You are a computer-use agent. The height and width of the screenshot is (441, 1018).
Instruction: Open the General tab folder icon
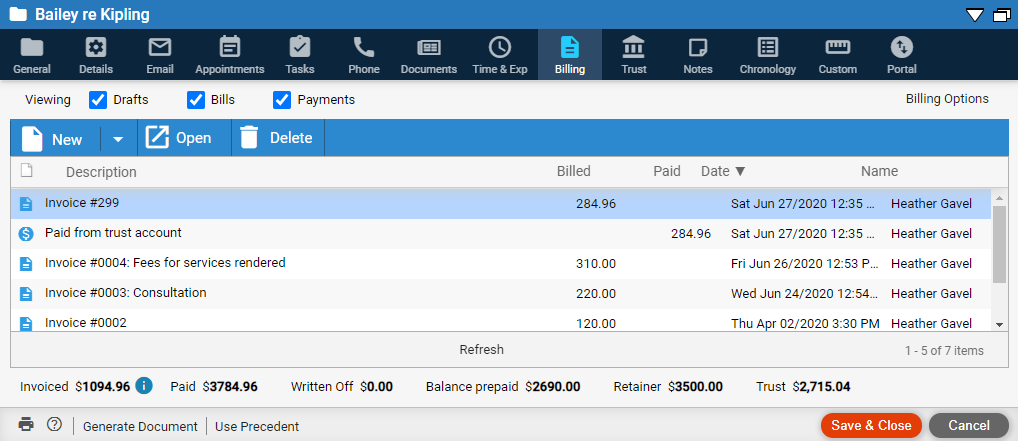pos(32,48)
